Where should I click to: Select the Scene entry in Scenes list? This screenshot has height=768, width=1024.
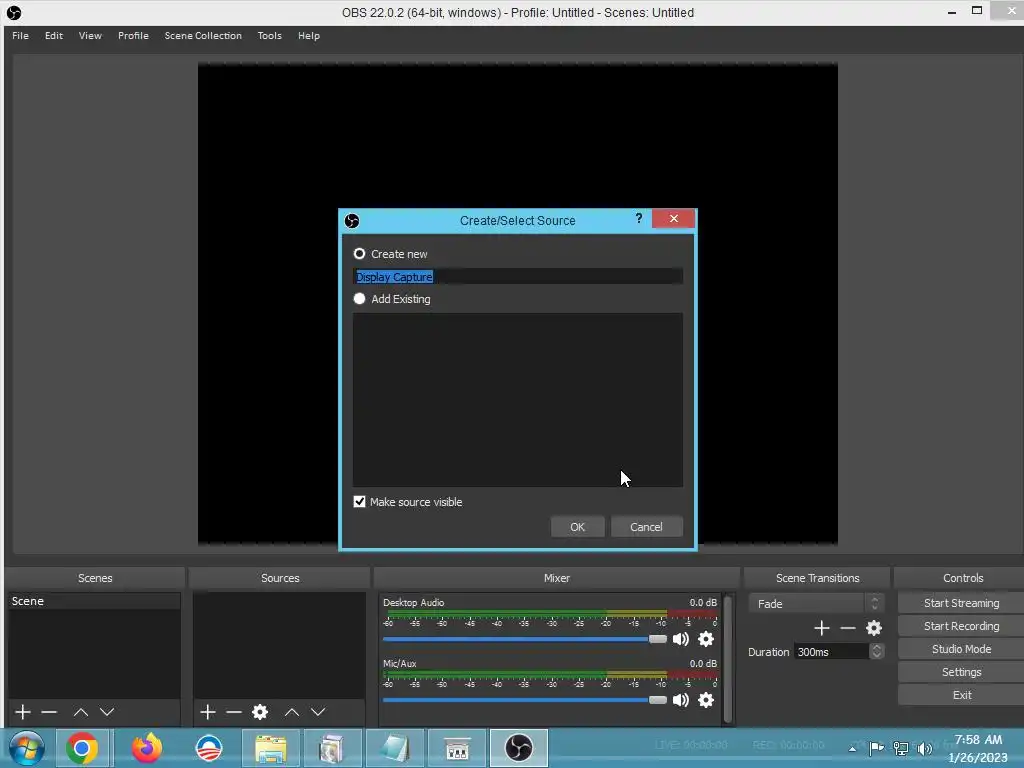[94, 601]
